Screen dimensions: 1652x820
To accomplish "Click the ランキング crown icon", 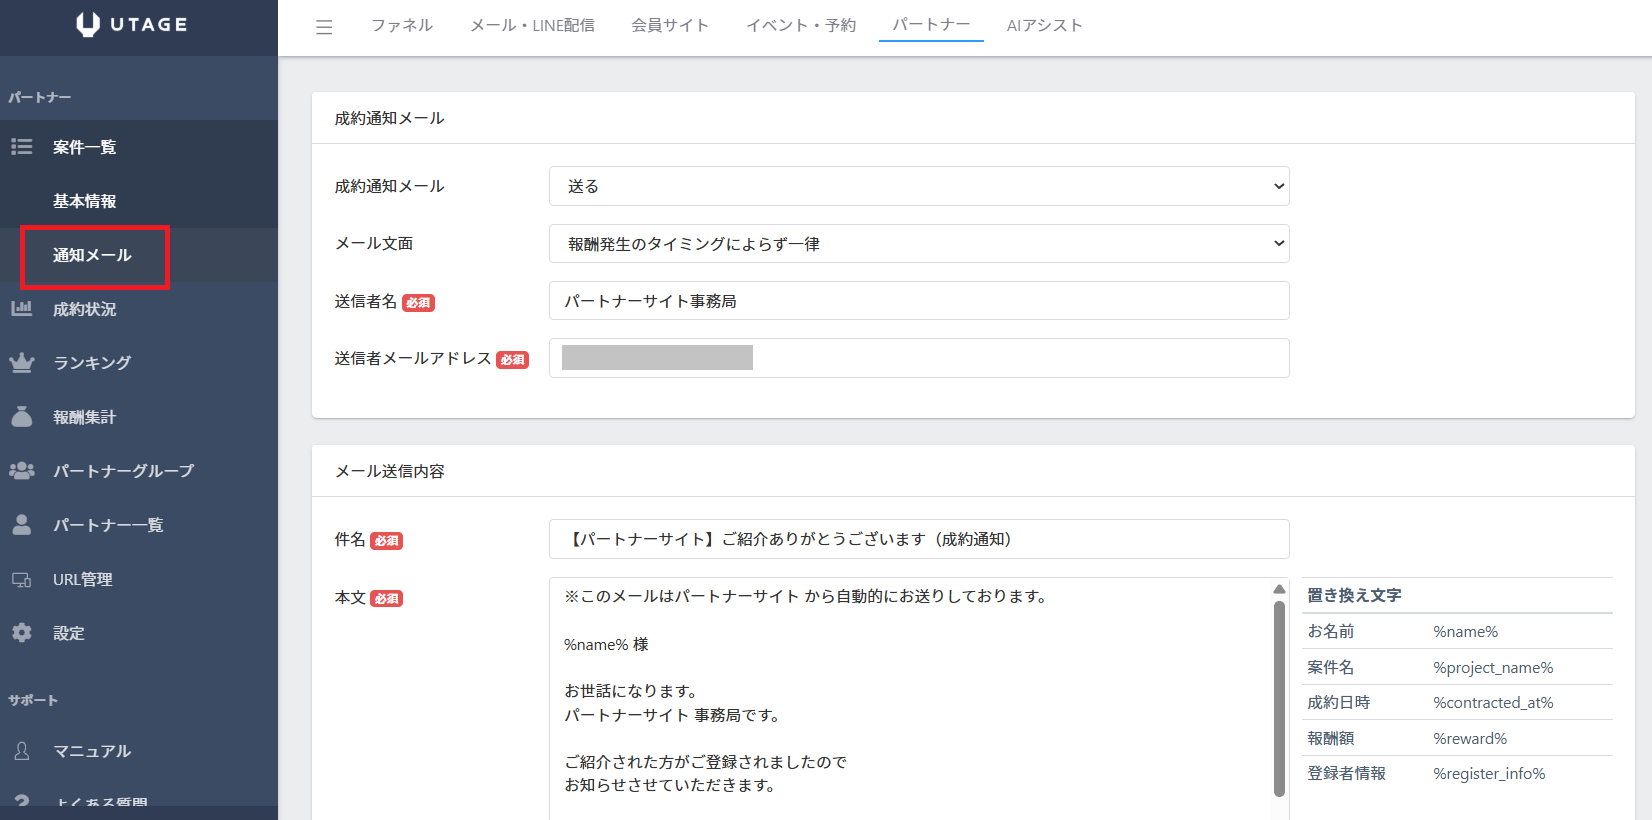I will click(x=22, y=363).
